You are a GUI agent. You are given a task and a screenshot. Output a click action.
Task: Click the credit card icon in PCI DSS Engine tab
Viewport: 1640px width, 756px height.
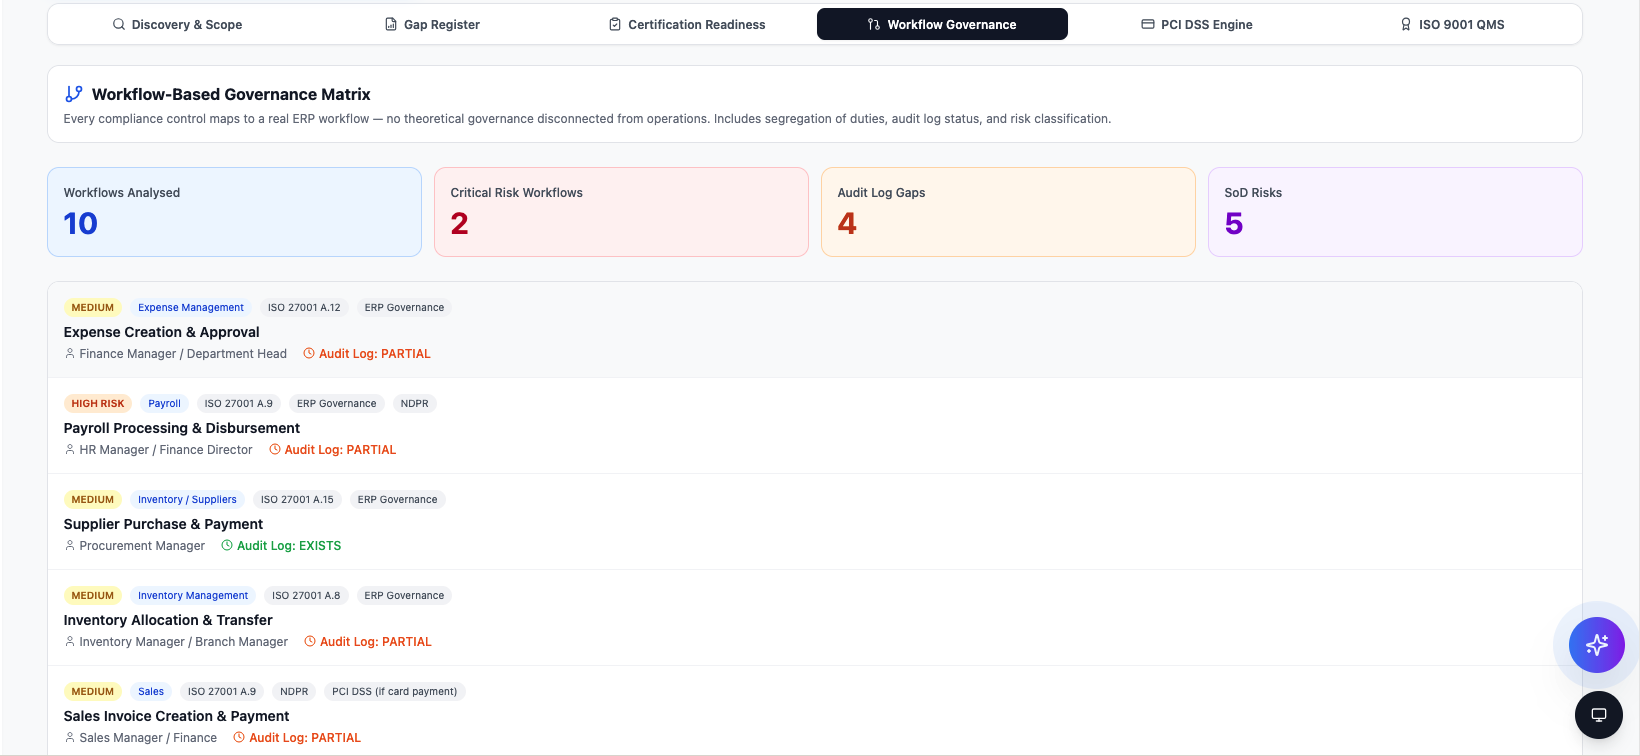point(1148,24)
